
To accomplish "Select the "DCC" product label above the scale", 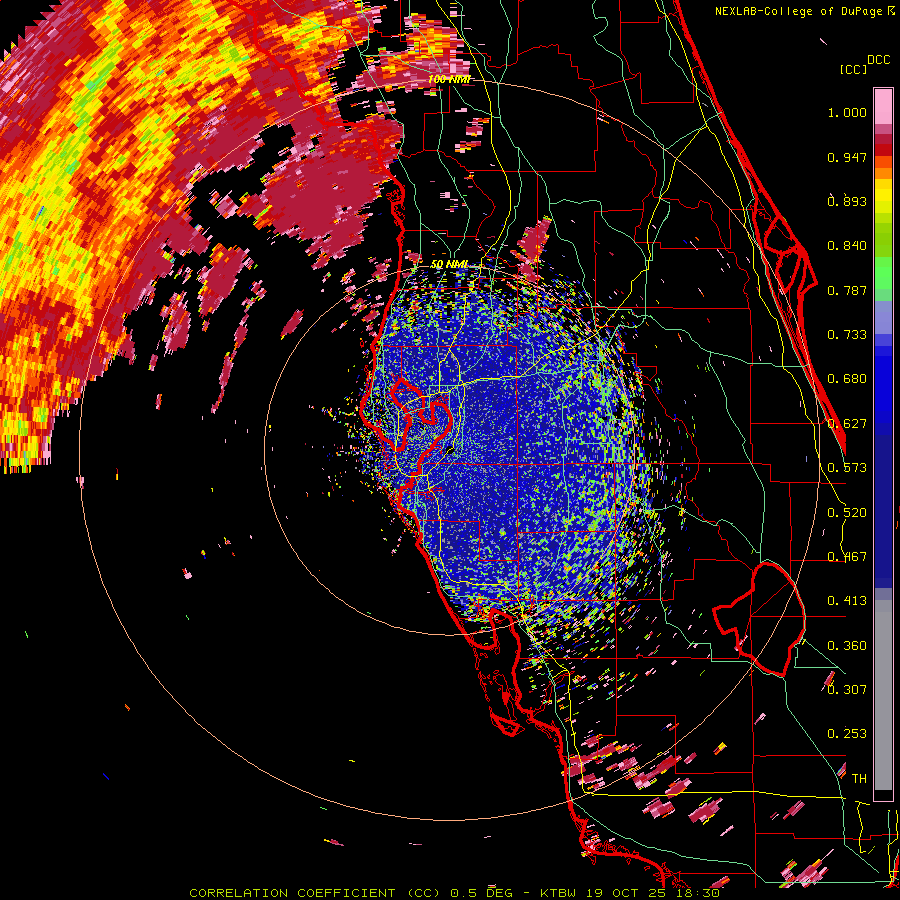I will (878, 60).
